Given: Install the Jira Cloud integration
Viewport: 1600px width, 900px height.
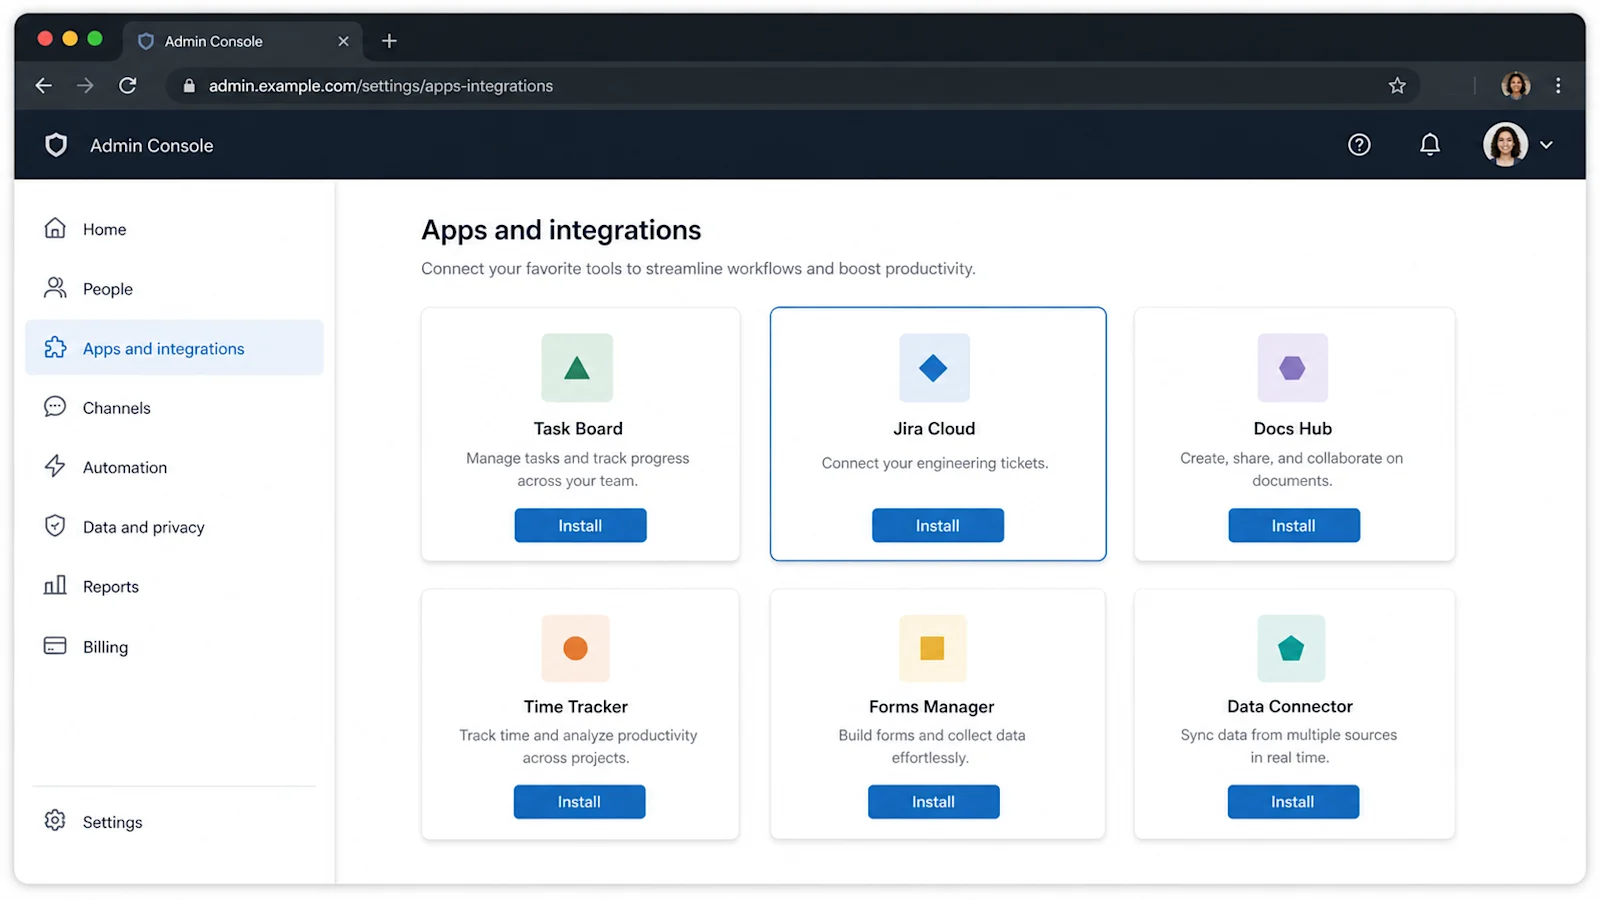Looking at the screenshot, I should click(937, 525).
